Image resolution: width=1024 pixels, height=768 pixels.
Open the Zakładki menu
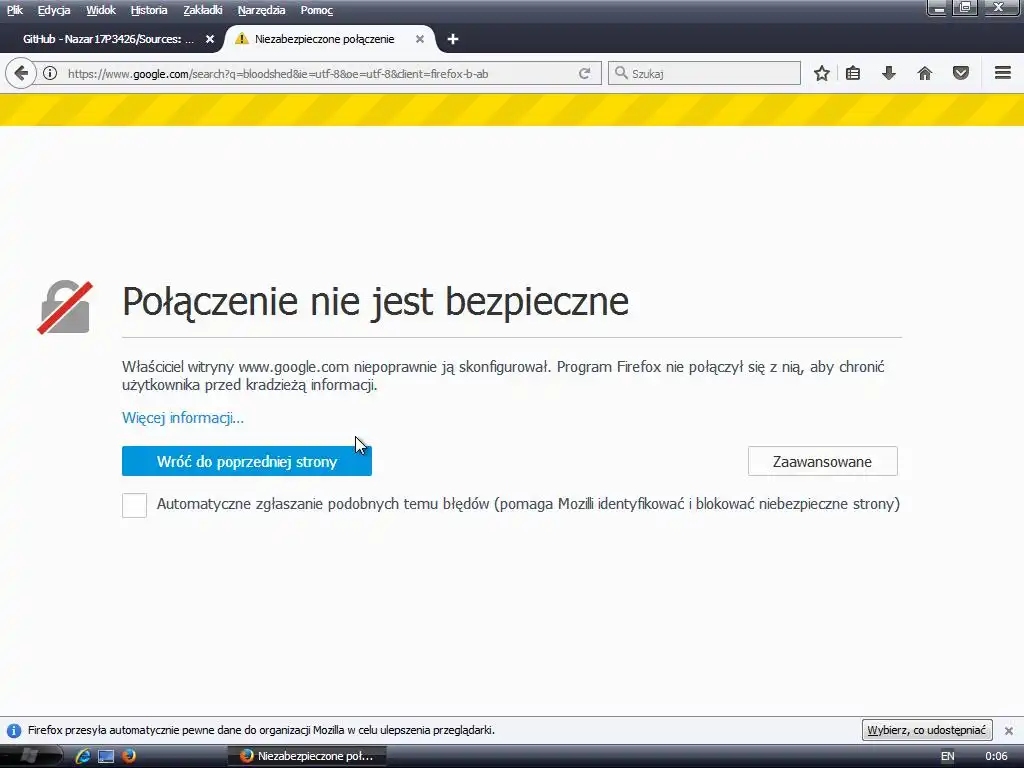[x=203, y=10]
